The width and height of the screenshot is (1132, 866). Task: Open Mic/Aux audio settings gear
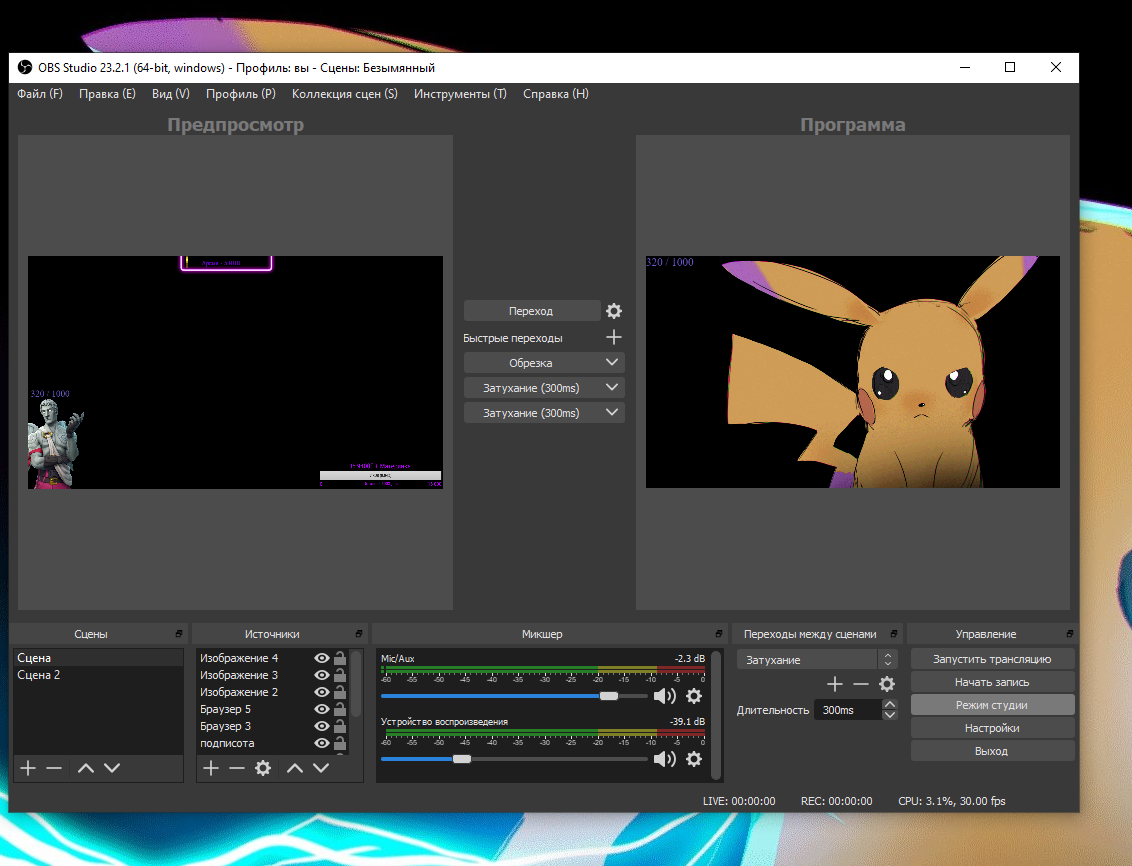tap(694, 696)
